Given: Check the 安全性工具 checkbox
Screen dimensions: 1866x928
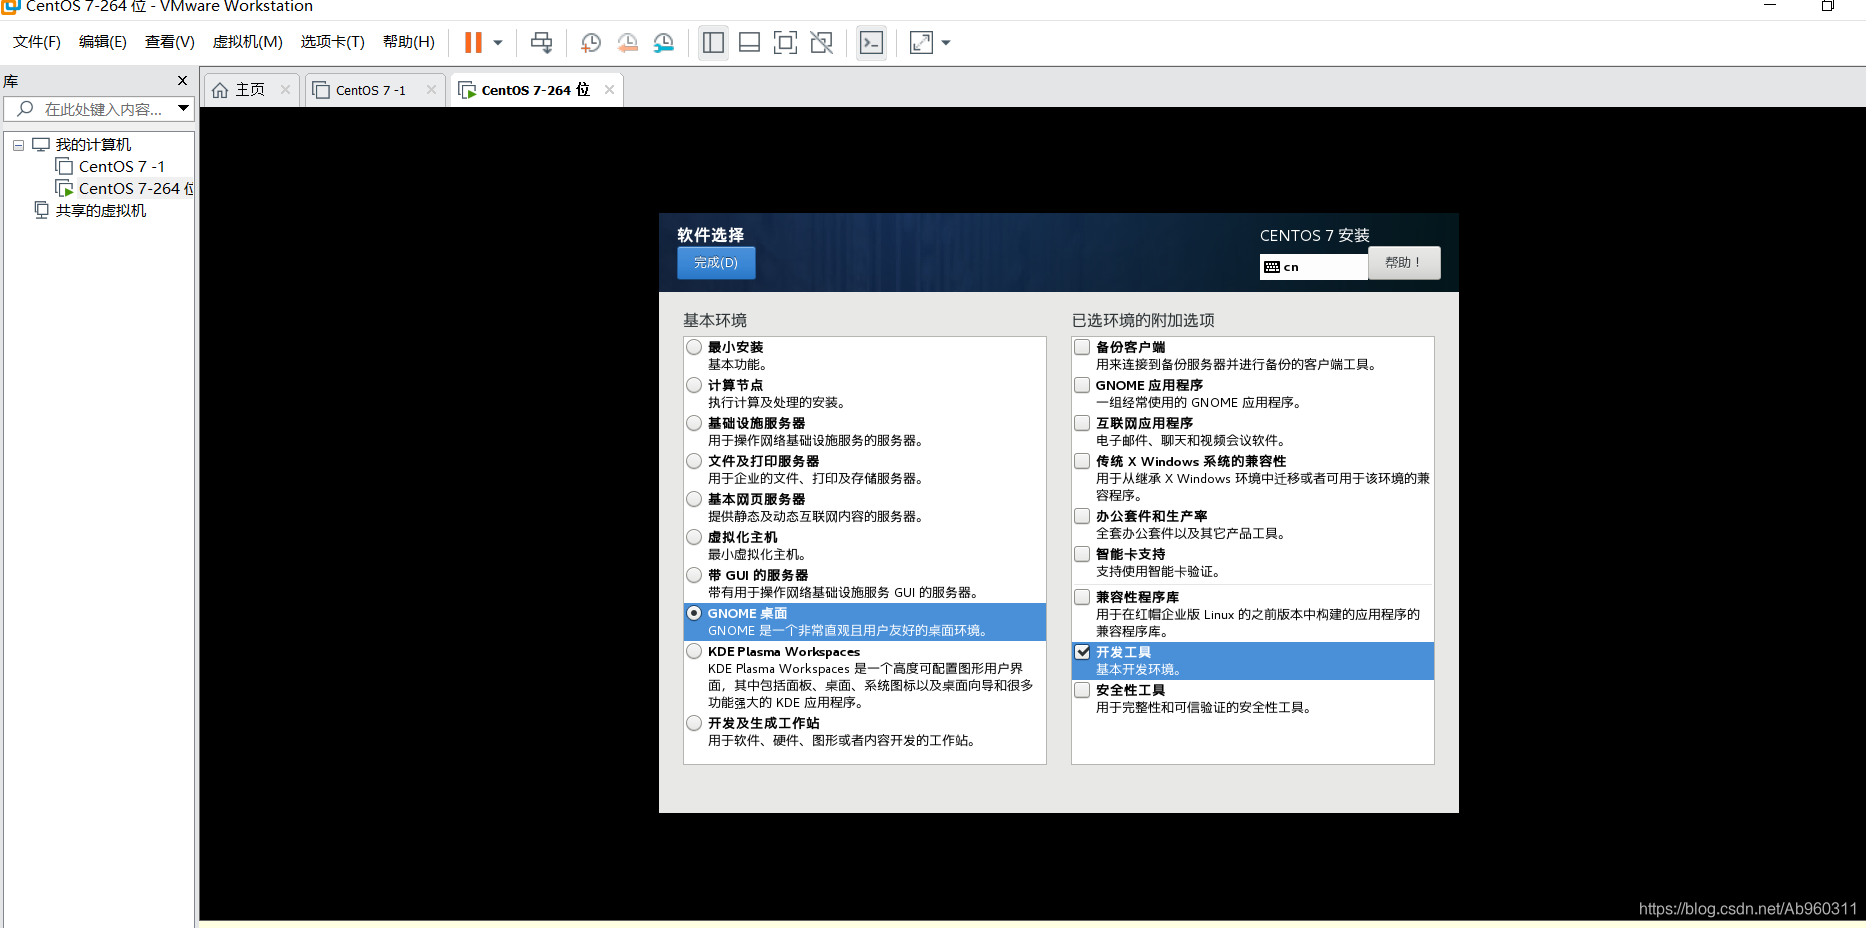Looking at the screenshot, I should click(1082, 690).
